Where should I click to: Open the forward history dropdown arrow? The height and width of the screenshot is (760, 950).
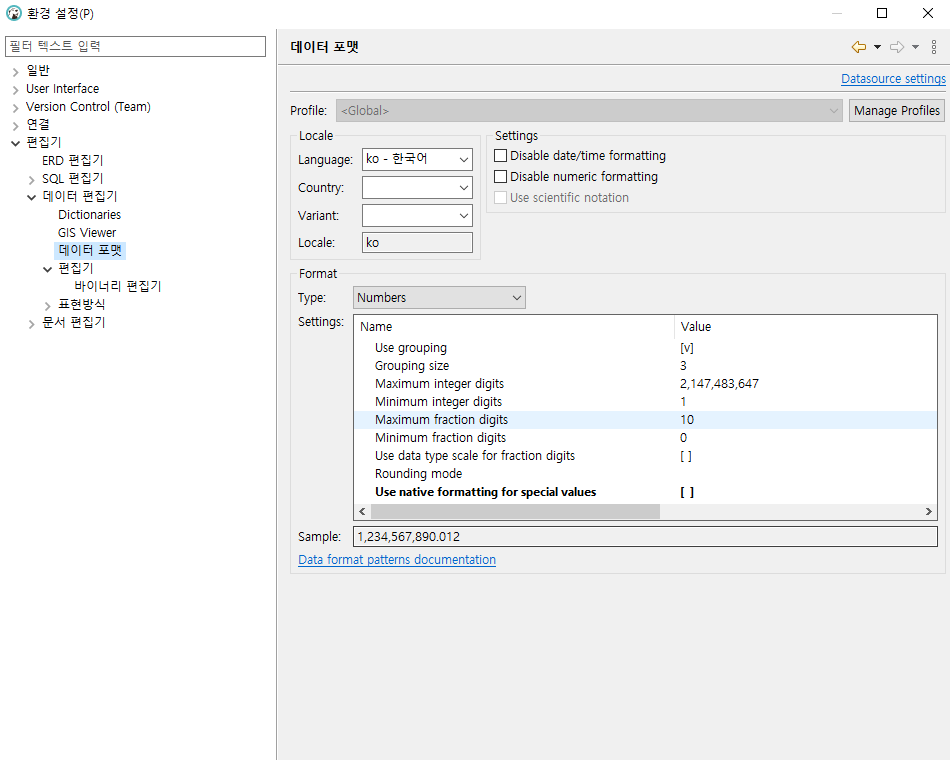(x=915, y=47)
